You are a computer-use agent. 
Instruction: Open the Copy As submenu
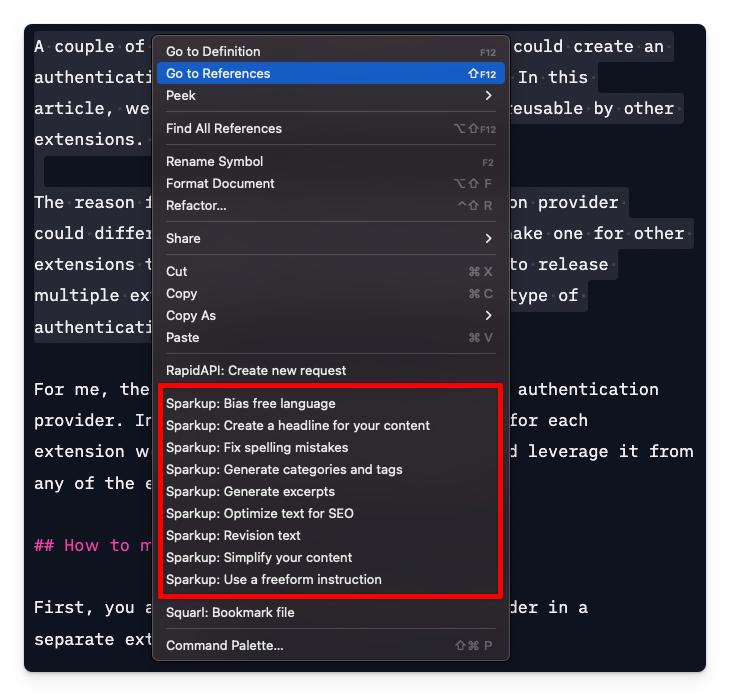(331, 315)
